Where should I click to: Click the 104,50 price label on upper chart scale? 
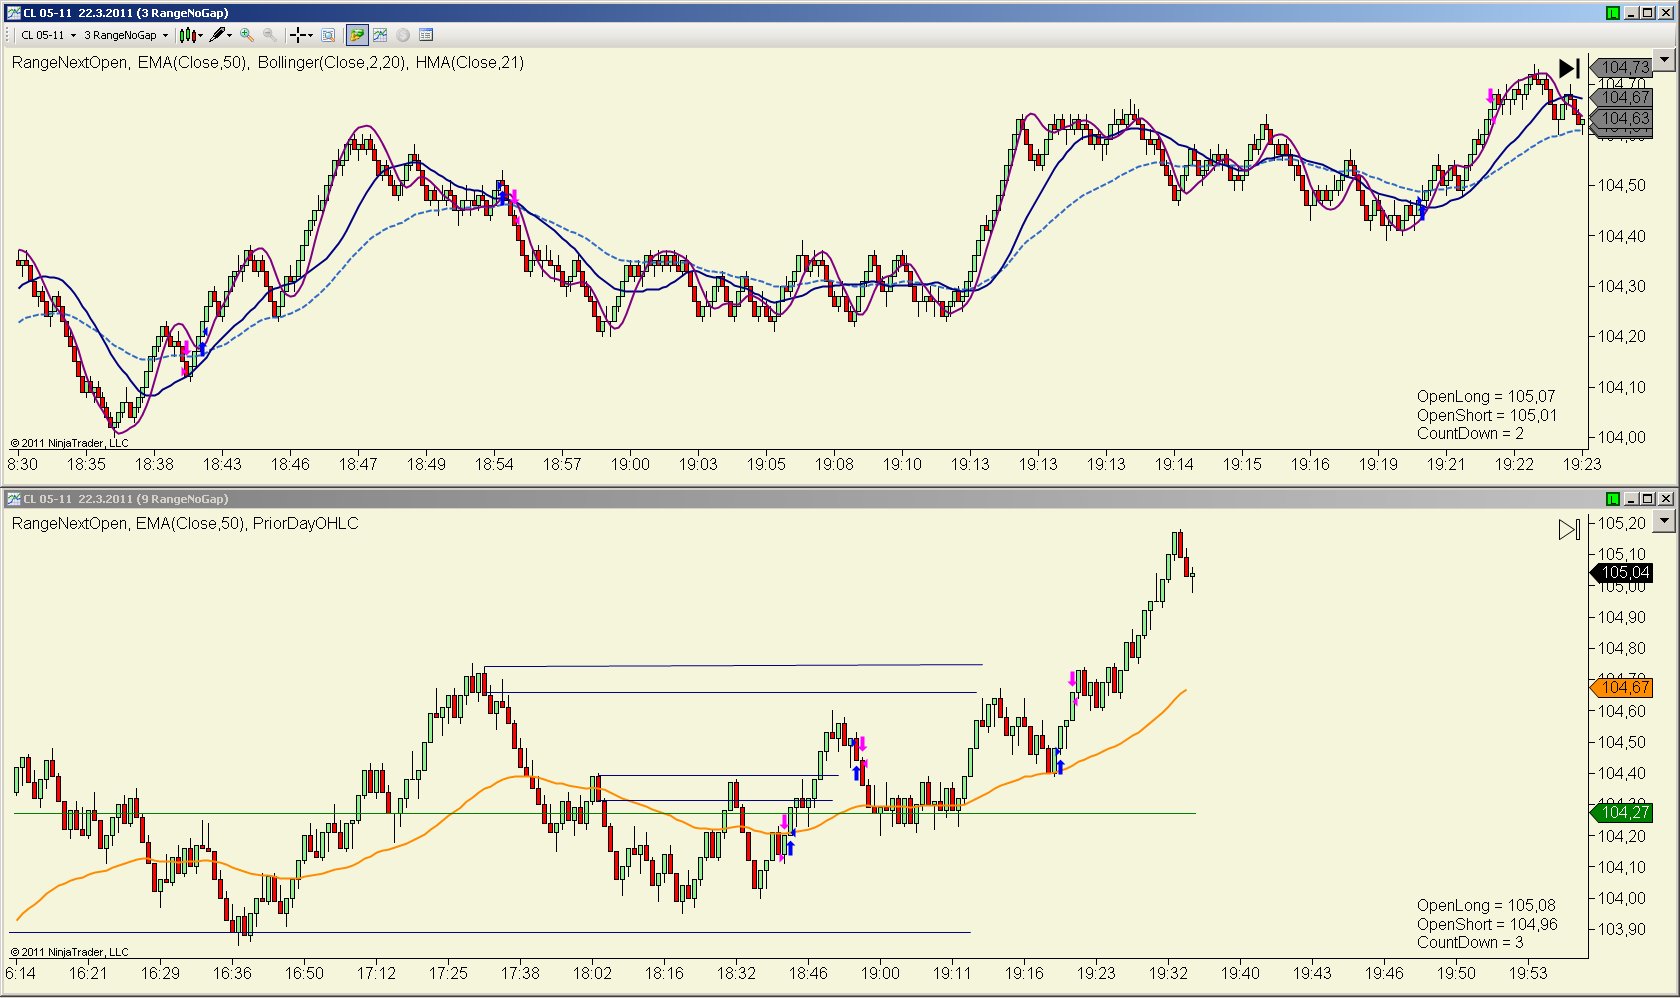point(1621,185)
